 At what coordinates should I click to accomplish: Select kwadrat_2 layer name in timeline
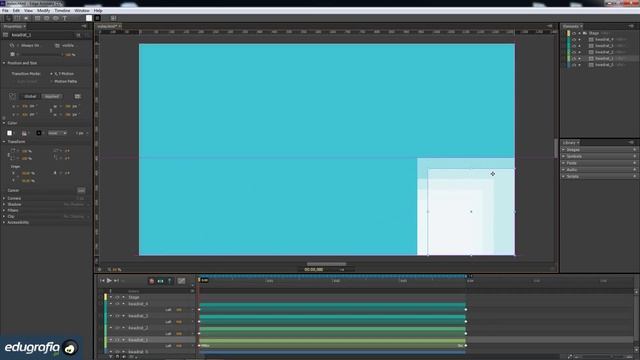point(138,328)
